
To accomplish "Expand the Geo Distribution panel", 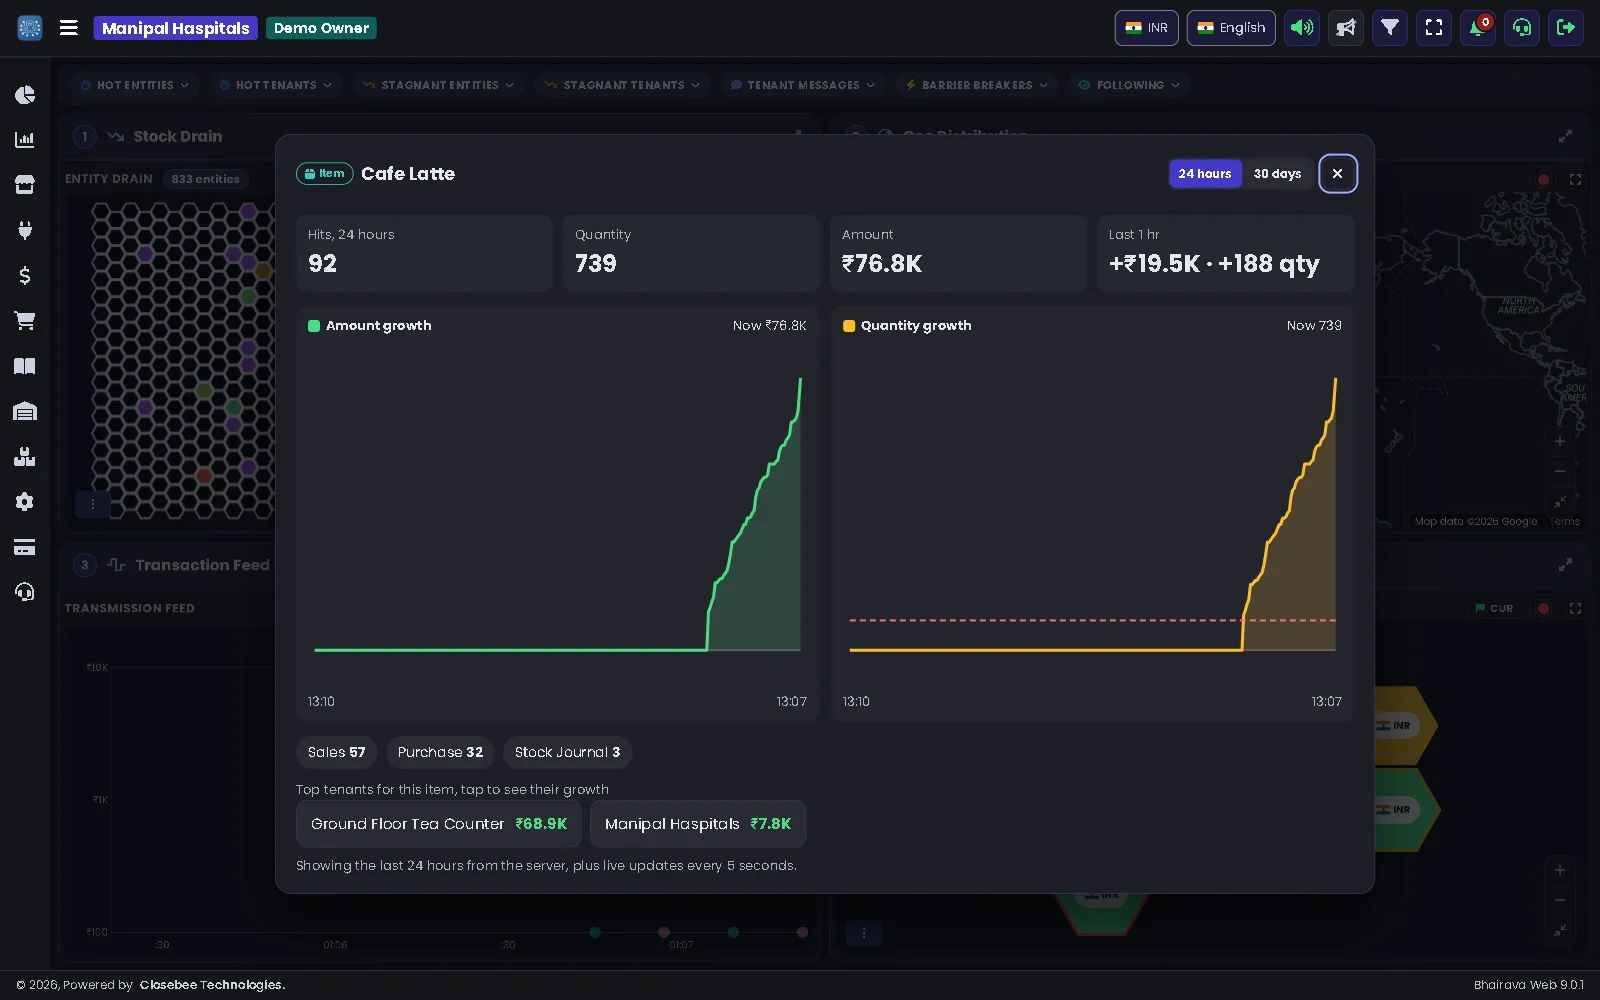I will 1565,136.
